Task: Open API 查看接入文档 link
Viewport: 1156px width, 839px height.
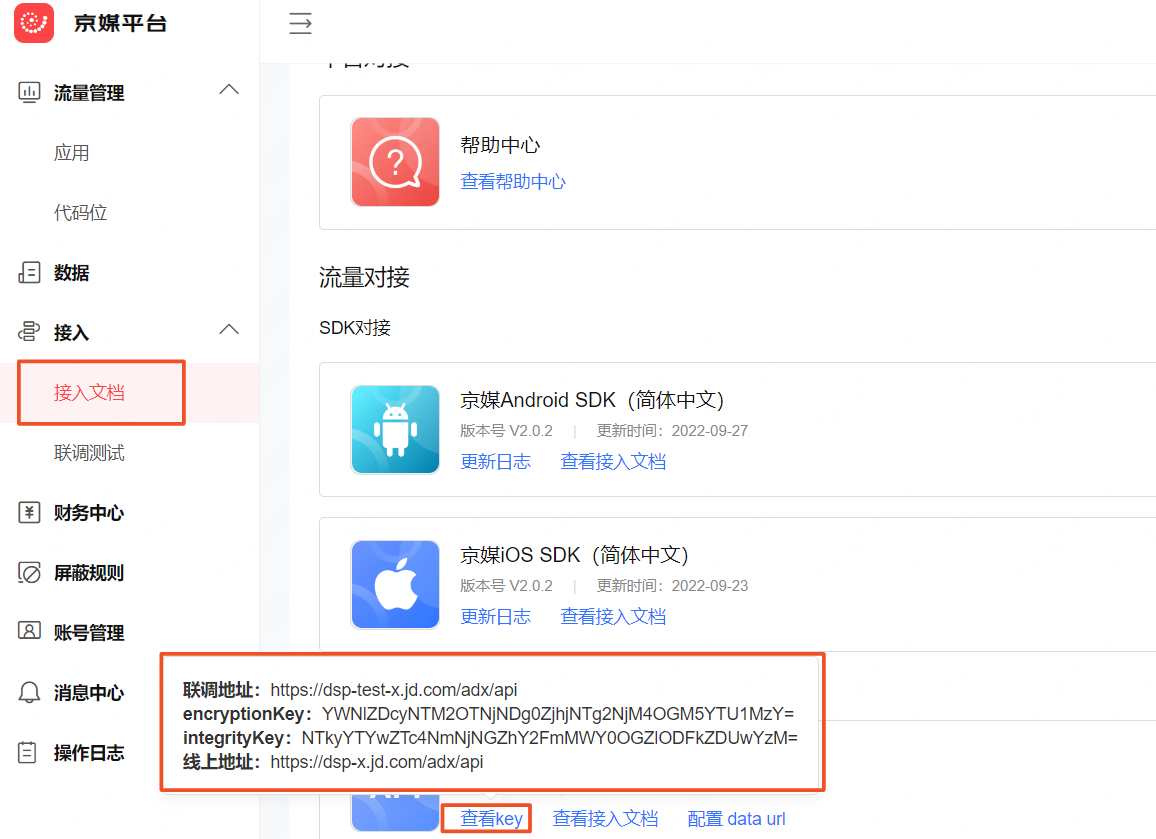Action: pyautogui.click(x=605, y=818)
